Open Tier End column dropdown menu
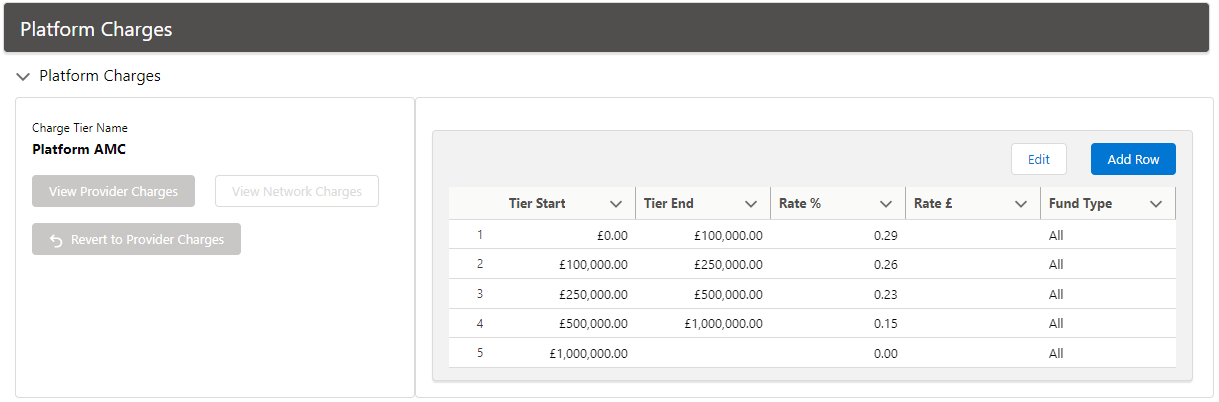The height and width of the screenshot is (402, 1219). [x=751, y=204]
